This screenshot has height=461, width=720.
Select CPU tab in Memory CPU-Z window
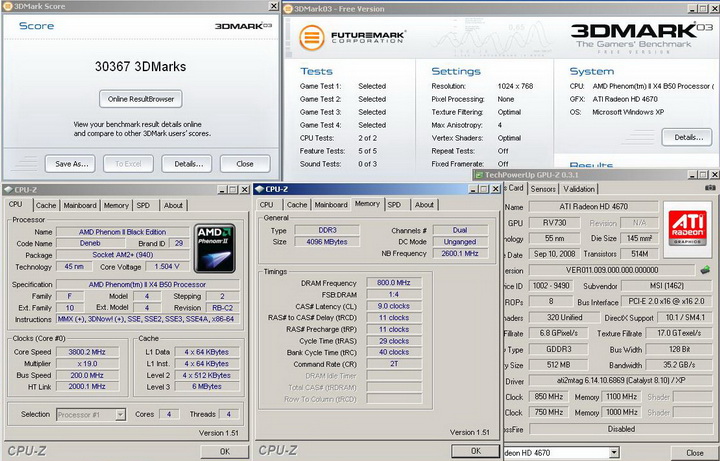[x=266, y=205]
